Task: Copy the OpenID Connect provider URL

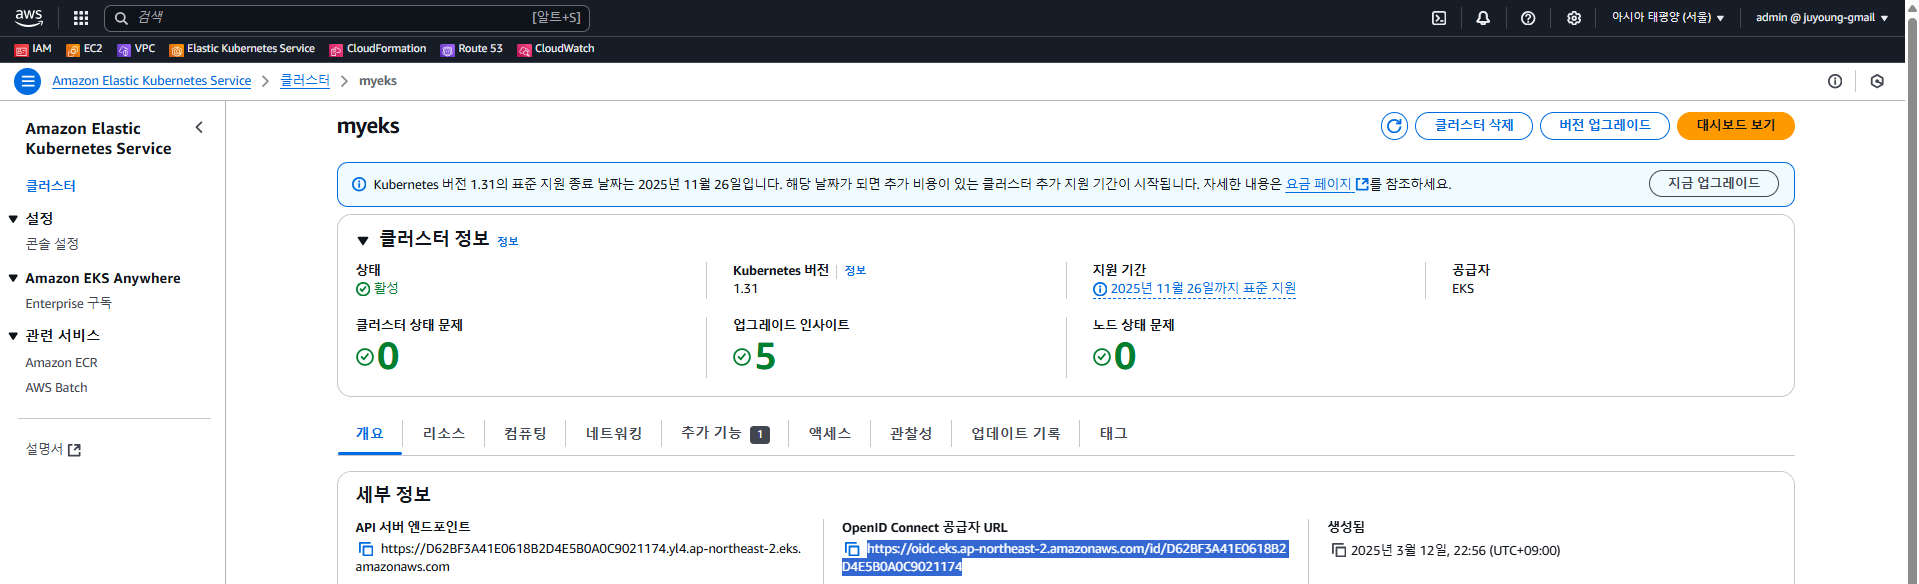Action: tap(852, 549)
